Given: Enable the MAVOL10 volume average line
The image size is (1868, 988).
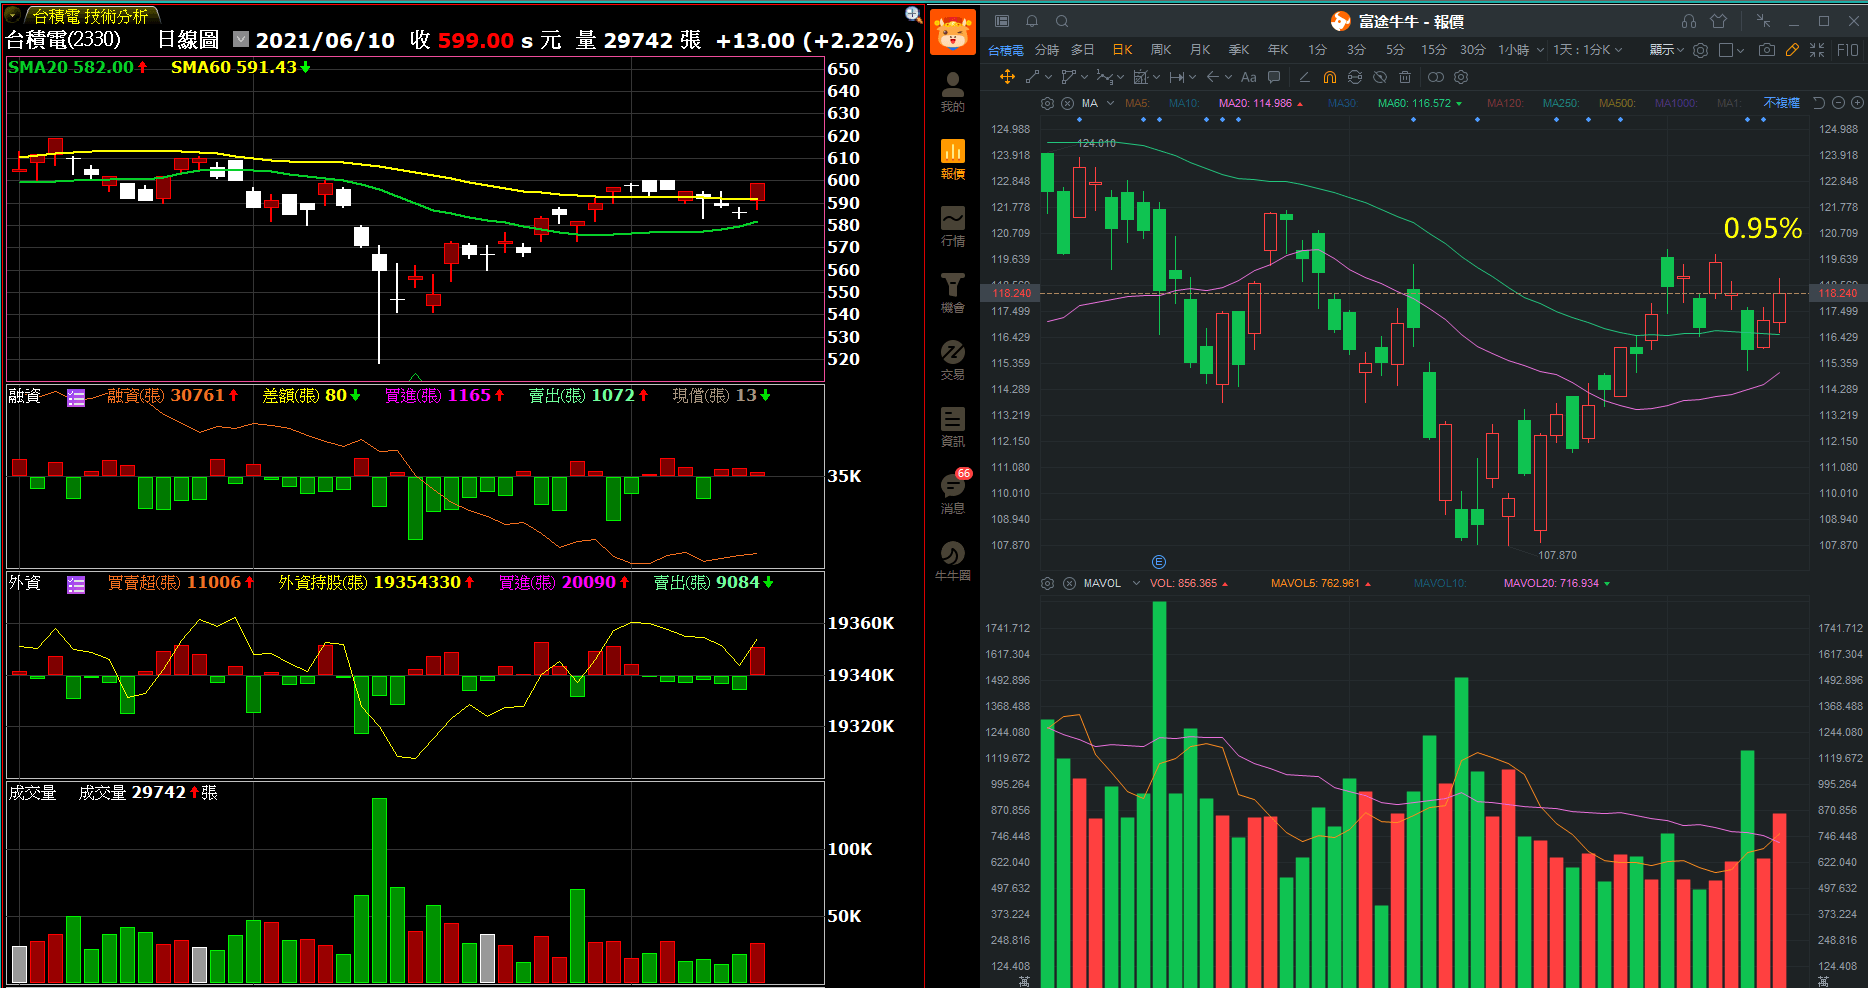Looking at the screenshot, I should click(x=1440, y=583).
